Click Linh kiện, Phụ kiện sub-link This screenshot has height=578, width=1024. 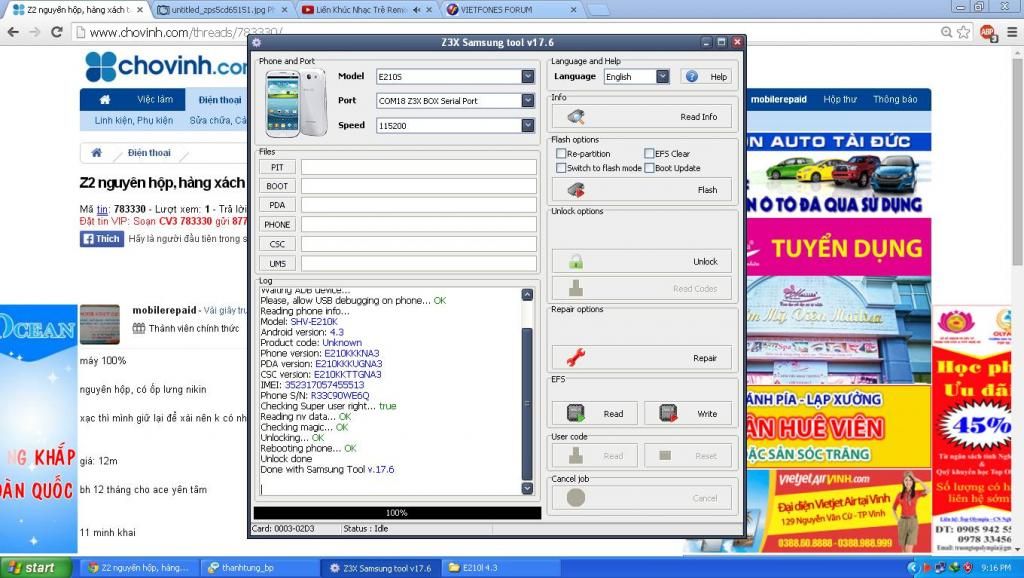click(134, 120)
